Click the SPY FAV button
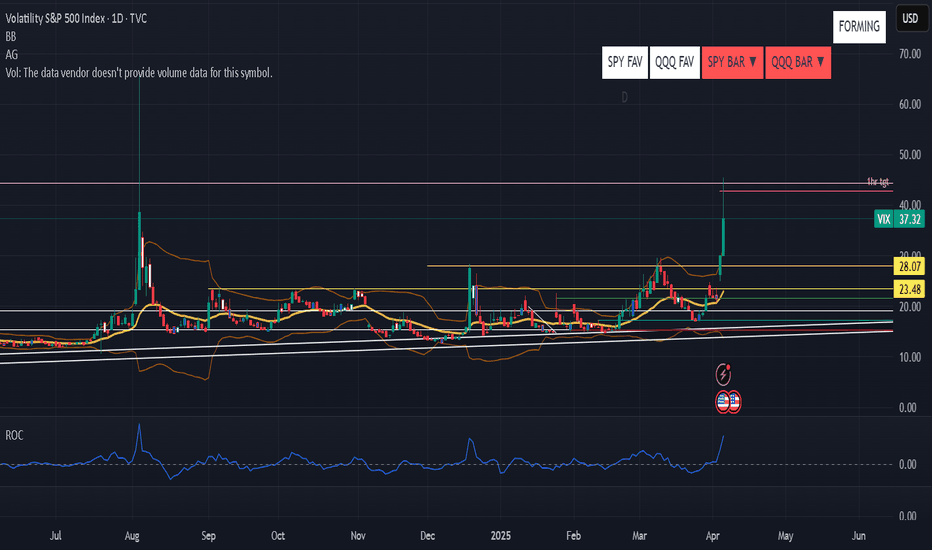This screenshot has height=550, width=932. coord(625,62)
